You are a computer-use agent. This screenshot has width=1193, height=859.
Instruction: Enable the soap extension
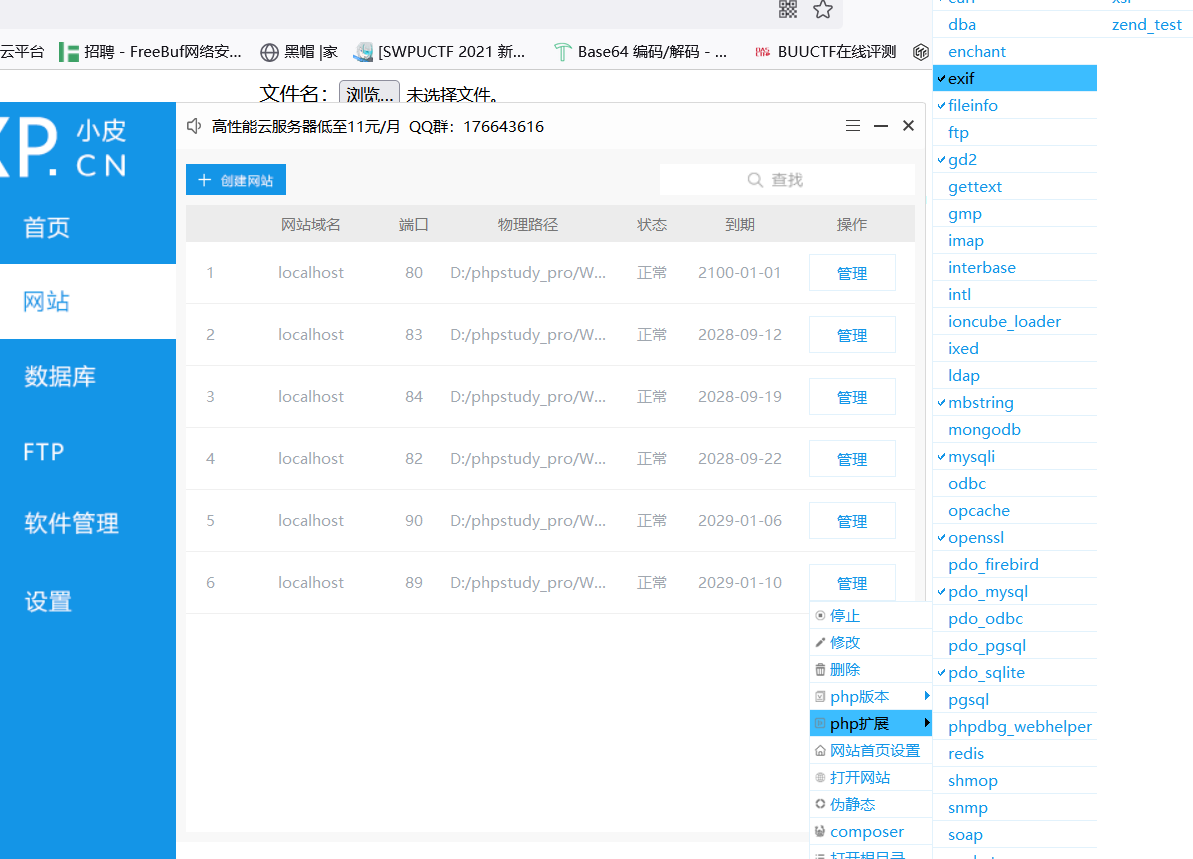[x=1015, y=835]
